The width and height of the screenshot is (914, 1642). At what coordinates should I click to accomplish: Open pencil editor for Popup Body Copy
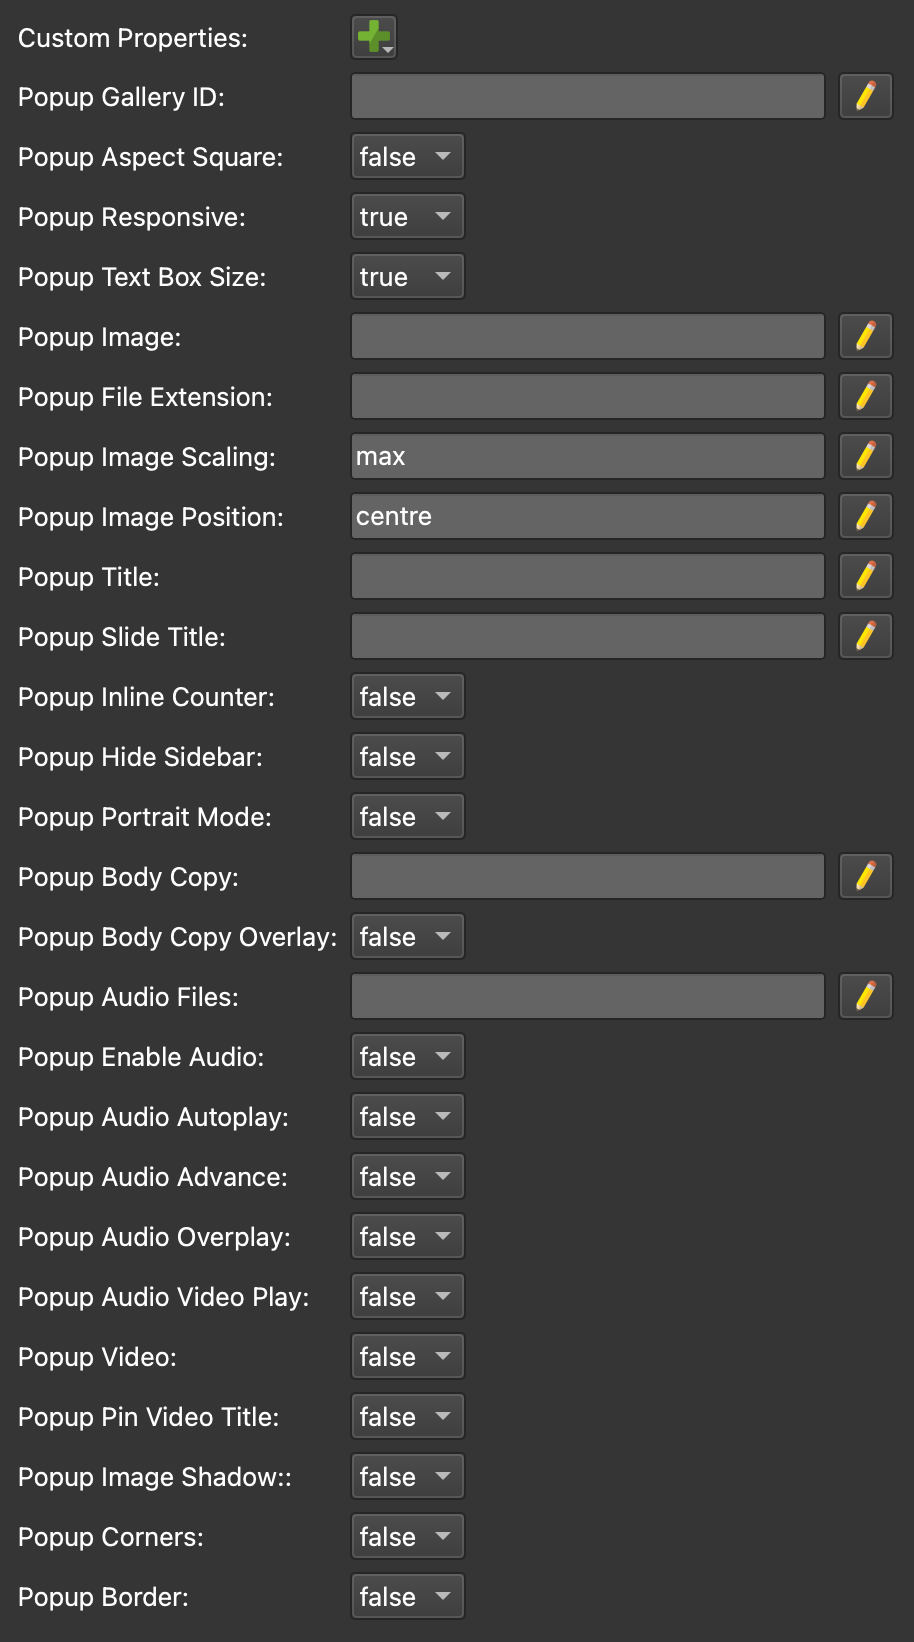coord(866,877)
